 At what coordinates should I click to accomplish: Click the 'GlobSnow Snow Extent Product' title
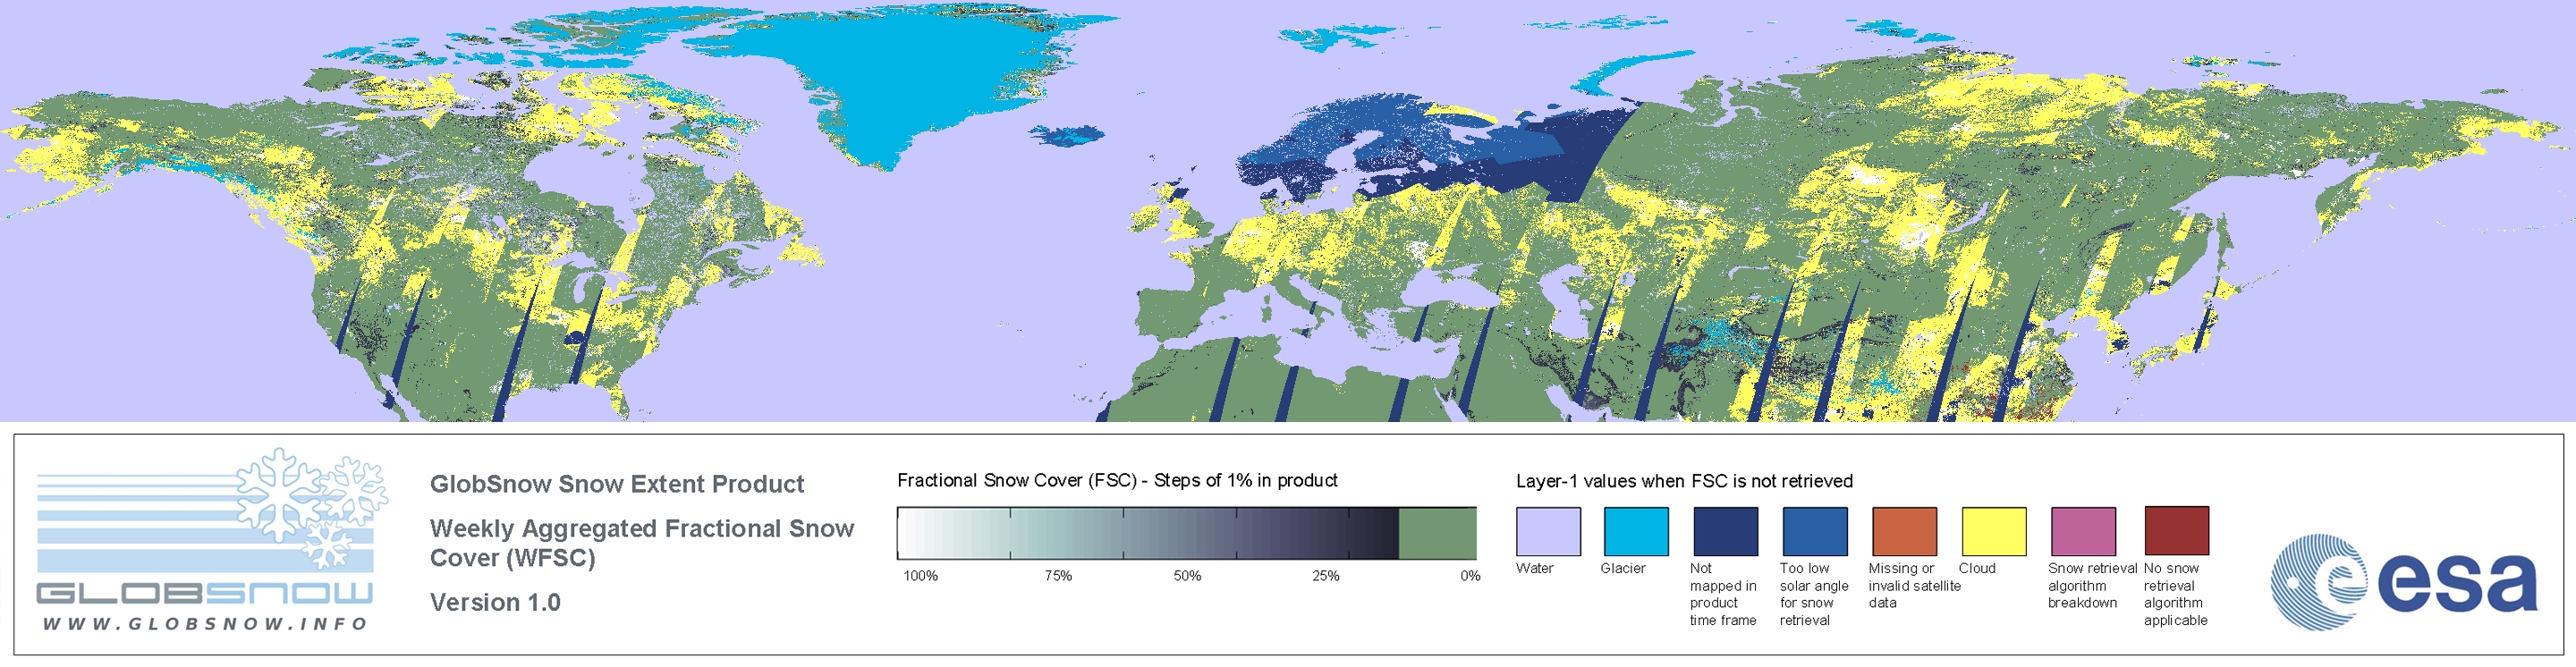click(617, 484)
